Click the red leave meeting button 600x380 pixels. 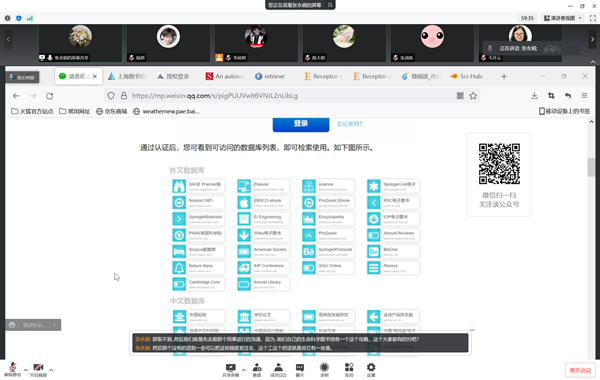(580, 370)
